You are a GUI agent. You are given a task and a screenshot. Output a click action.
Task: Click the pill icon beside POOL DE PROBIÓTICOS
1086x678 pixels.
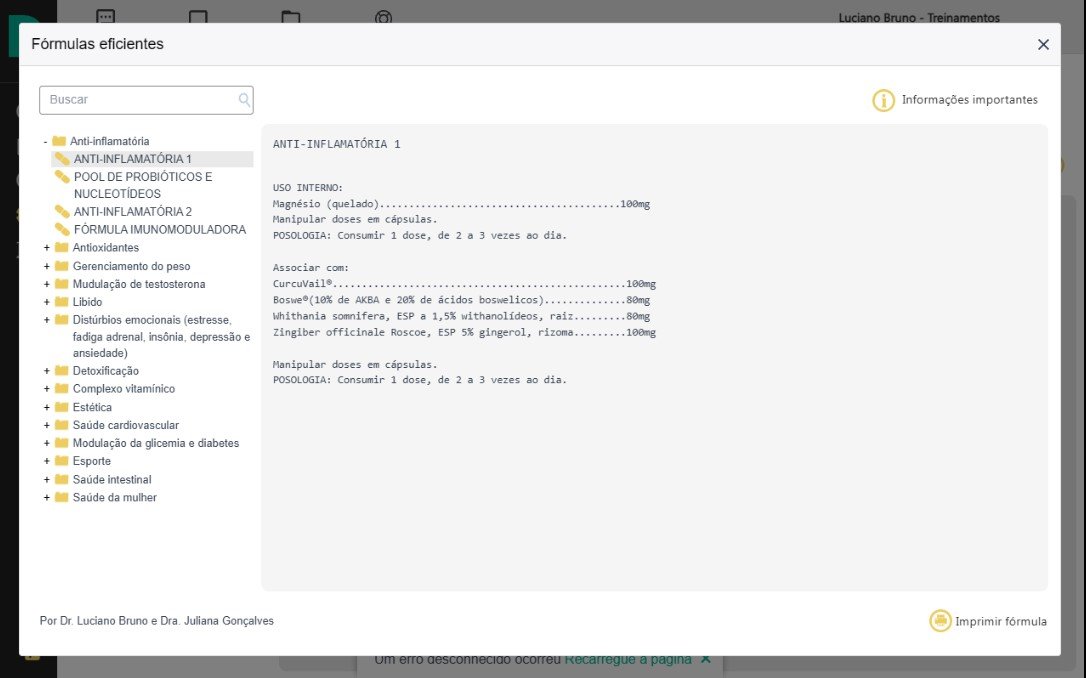62,177
